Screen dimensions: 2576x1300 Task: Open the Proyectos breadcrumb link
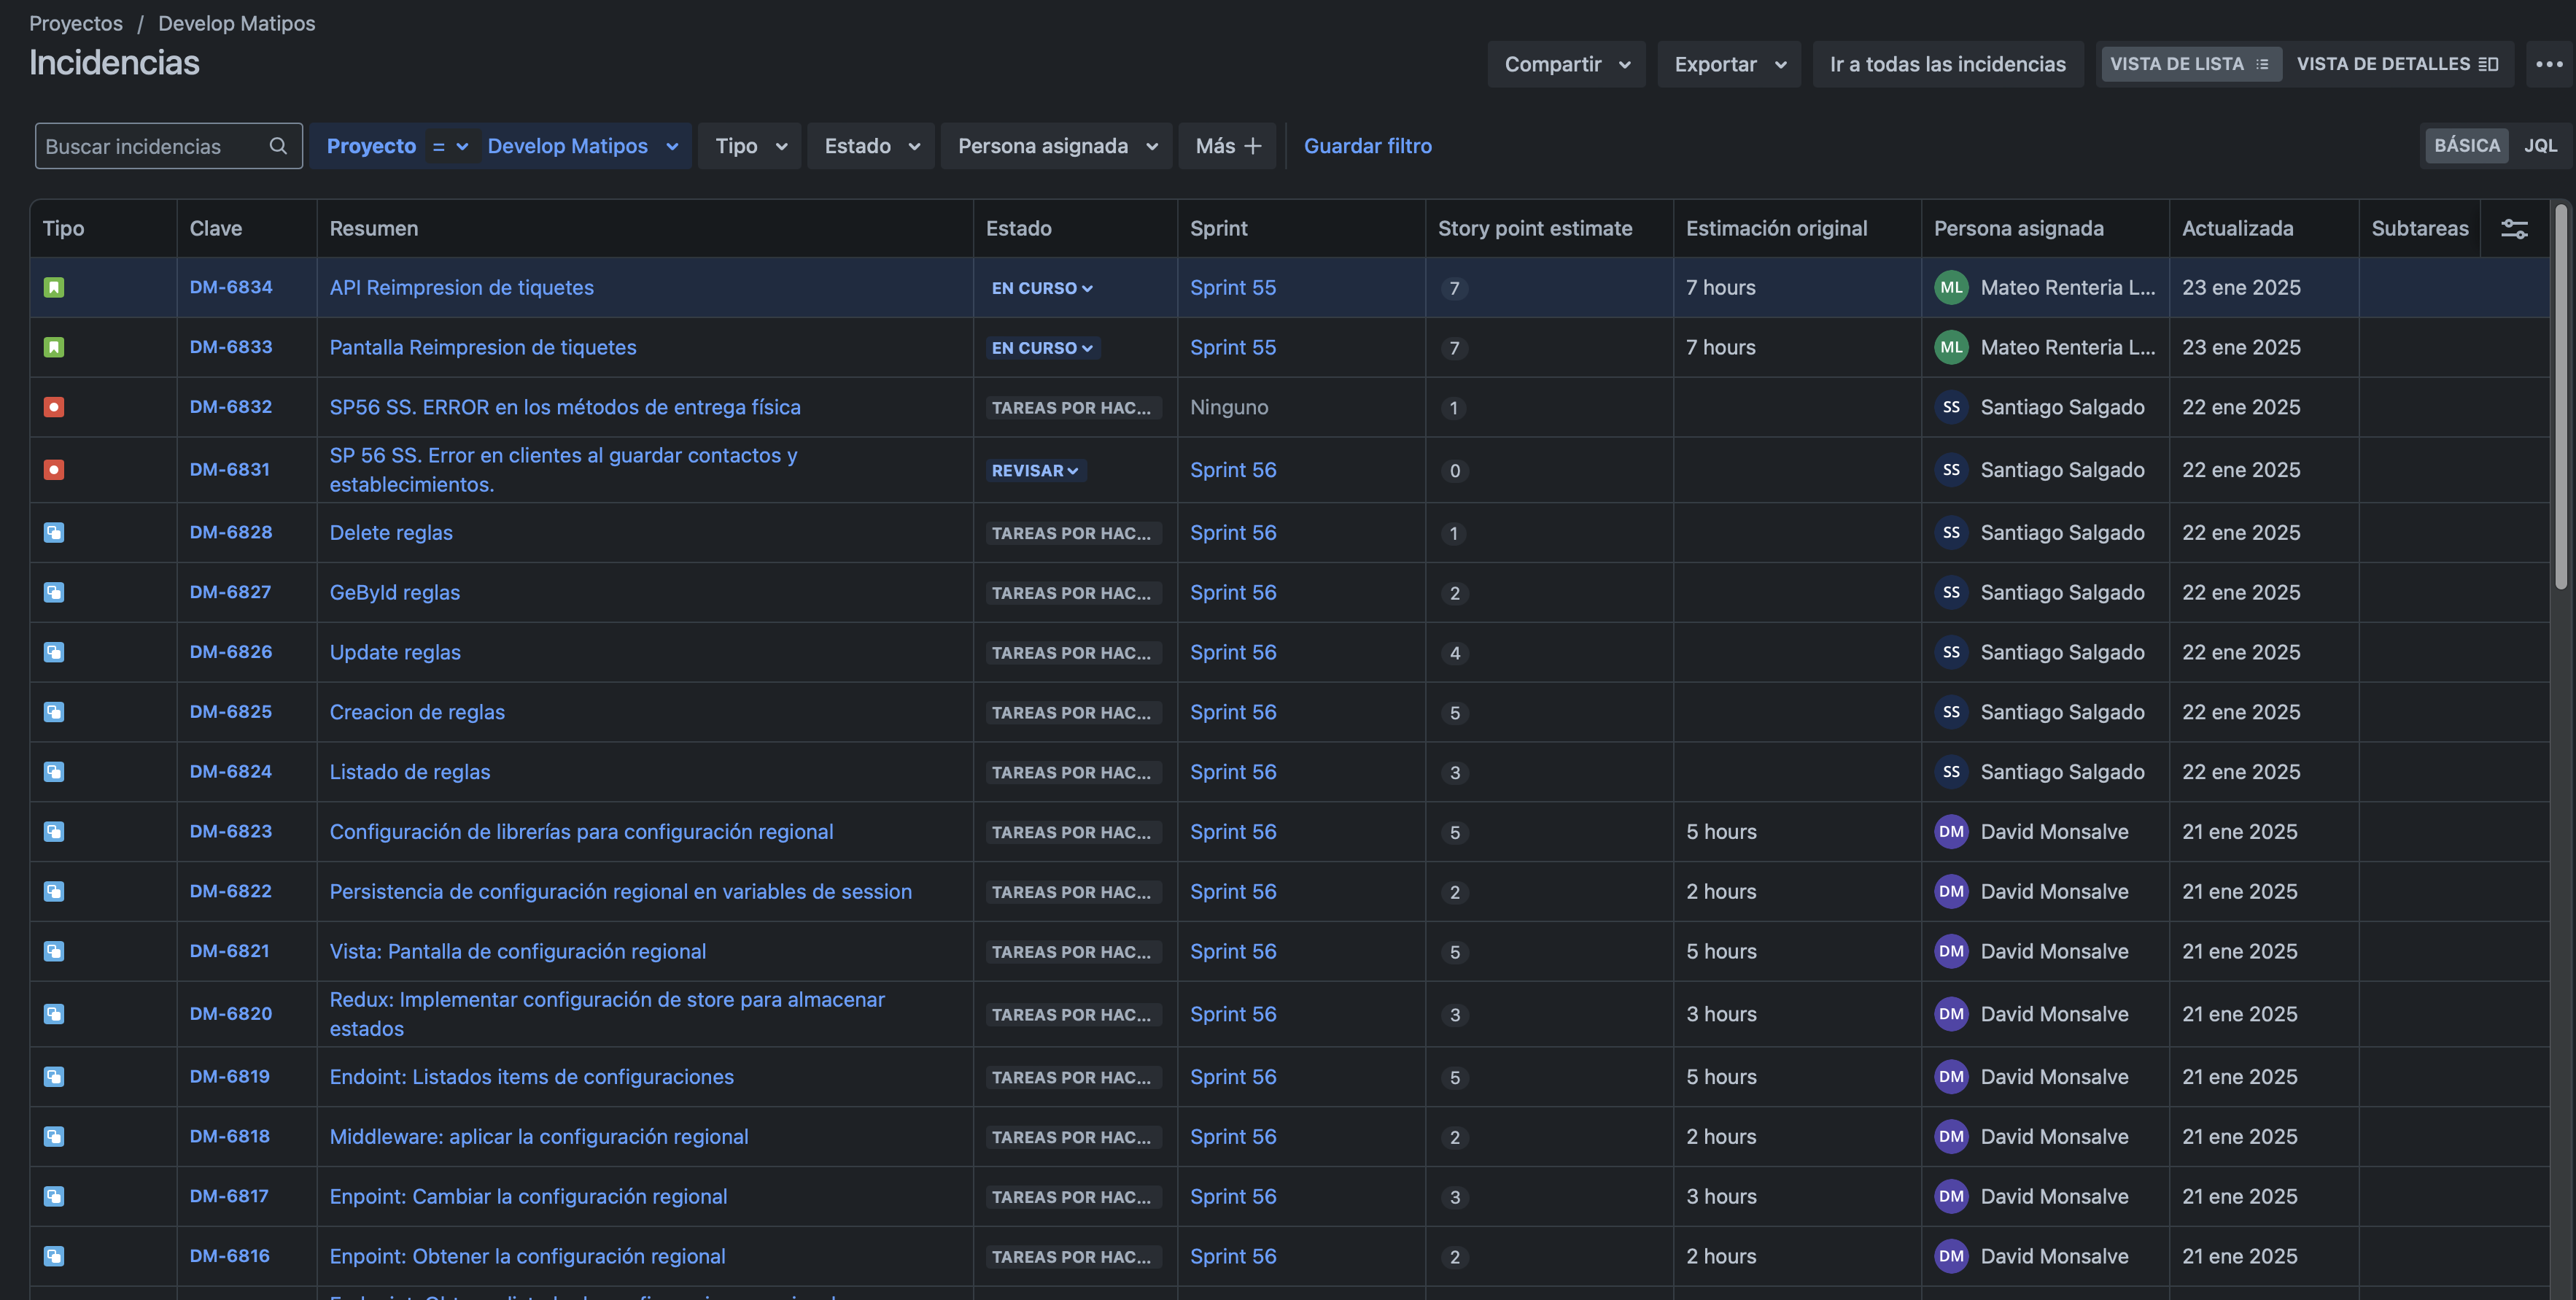coord(76,23)
